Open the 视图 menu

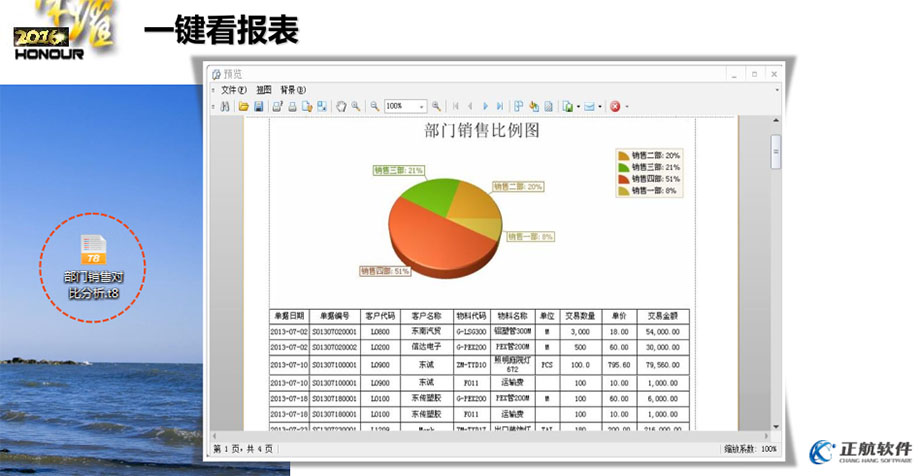coord(264,90)
